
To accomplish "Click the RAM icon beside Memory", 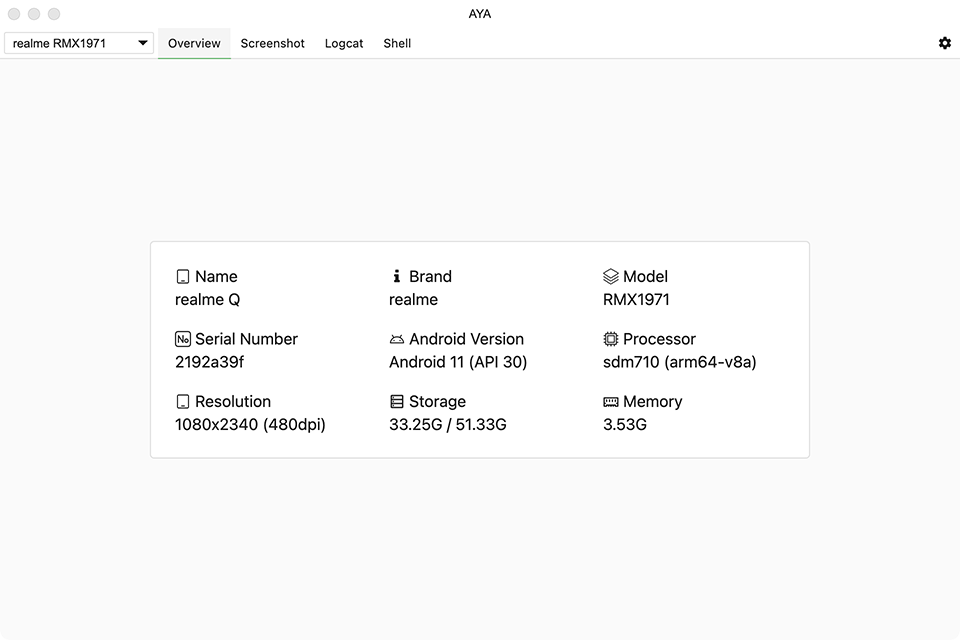I will click(x=610, y=402).
